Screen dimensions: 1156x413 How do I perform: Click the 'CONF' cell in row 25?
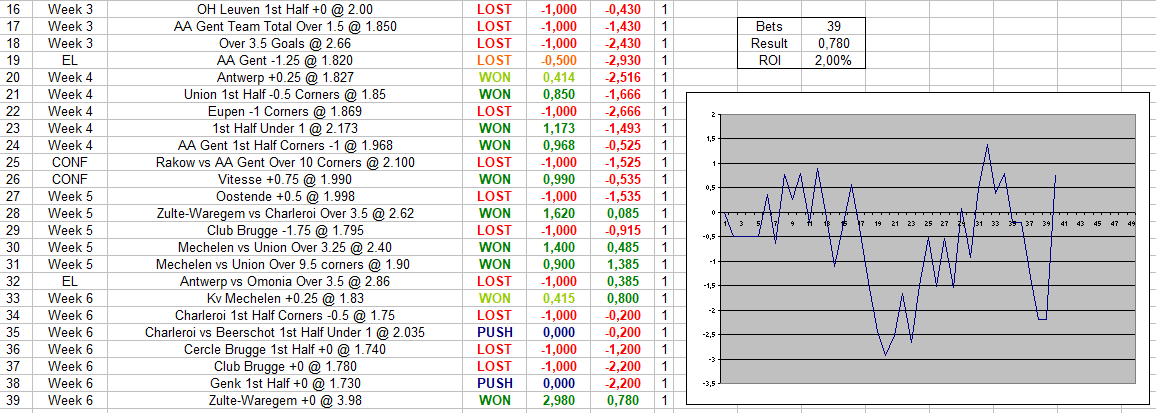click(x=71, y=162)
